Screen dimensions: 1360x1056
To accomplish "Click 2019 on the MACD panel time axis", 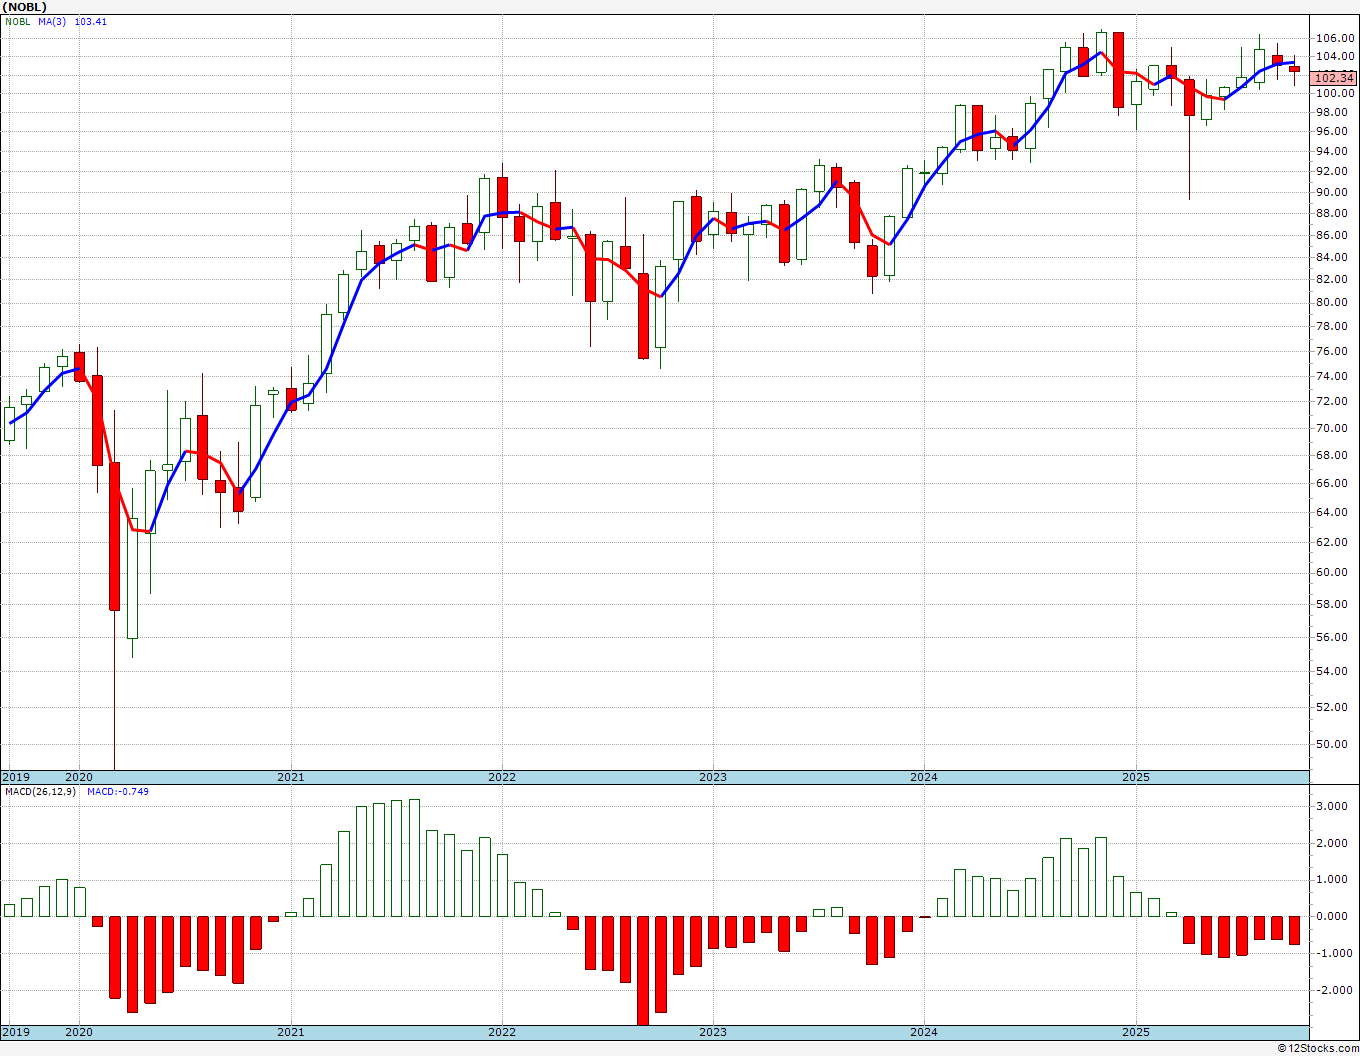I will pyautogui.click(x=16, y=1032).
